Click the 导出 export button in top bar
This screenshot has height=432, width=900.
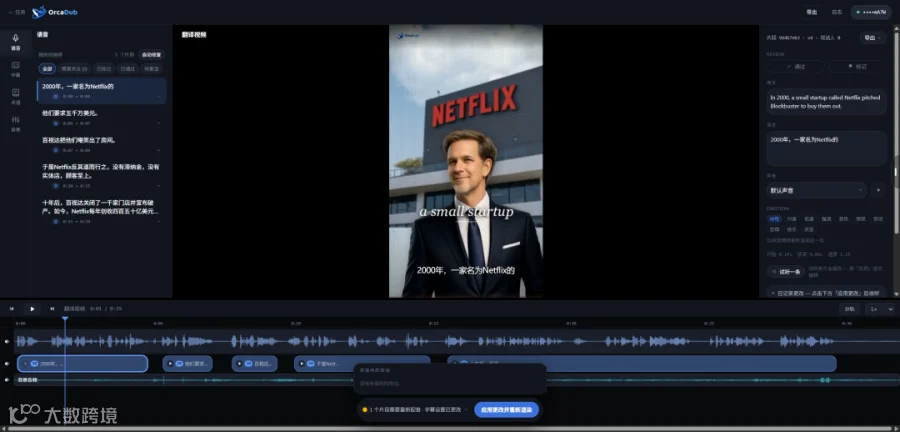pyautogui.click(x=812, y=12)
